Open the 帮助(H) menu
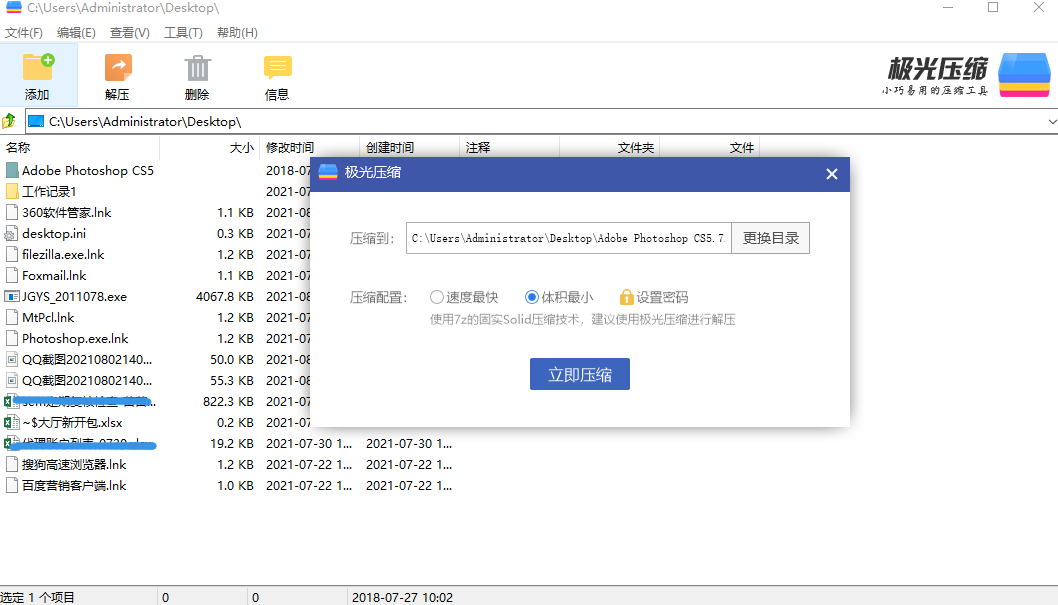The height and width of the screenshot is (605, 1058). coord(237,32)
